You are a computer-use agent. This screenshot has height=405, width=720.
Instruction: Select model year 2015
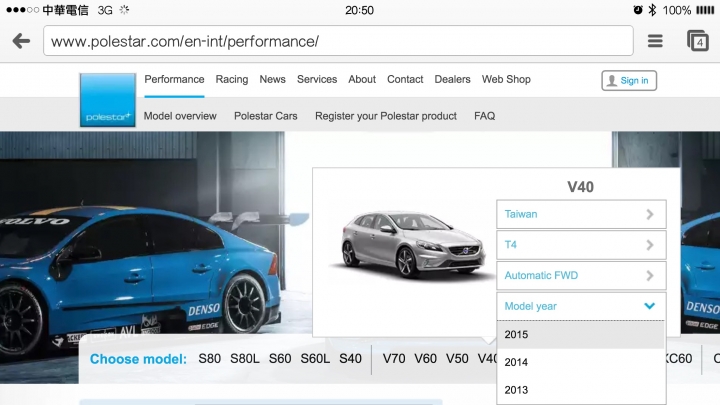(x=581, y=334)
